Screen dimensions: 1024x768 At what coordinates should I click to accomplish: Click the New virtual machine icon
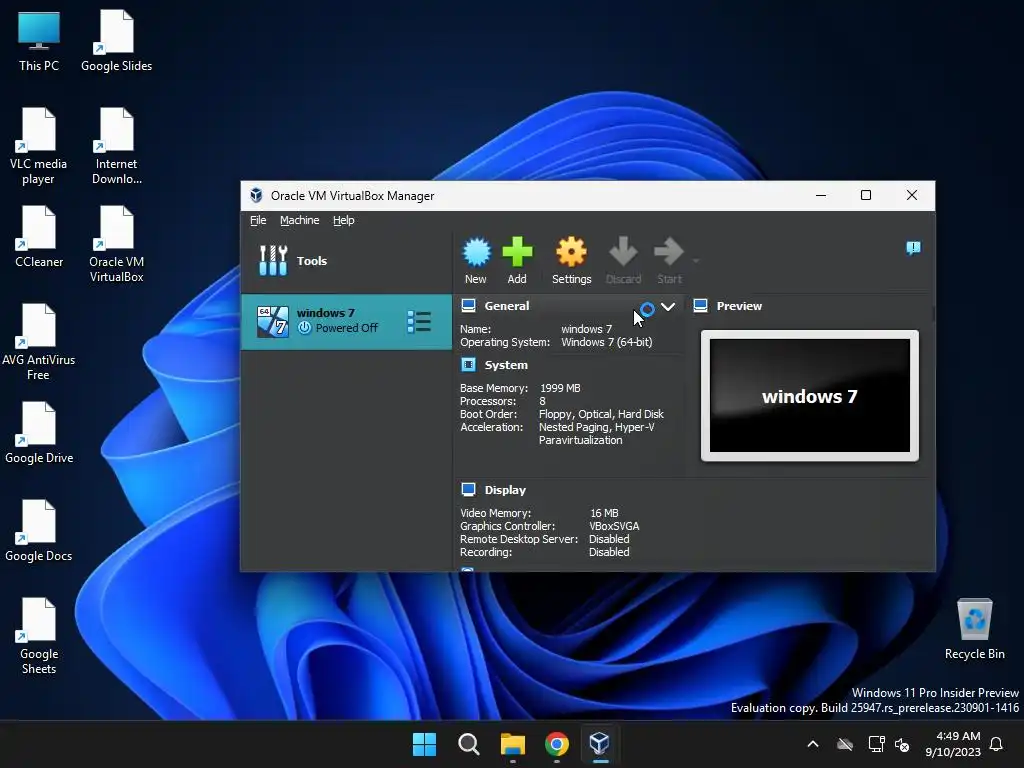coord(476,252)
